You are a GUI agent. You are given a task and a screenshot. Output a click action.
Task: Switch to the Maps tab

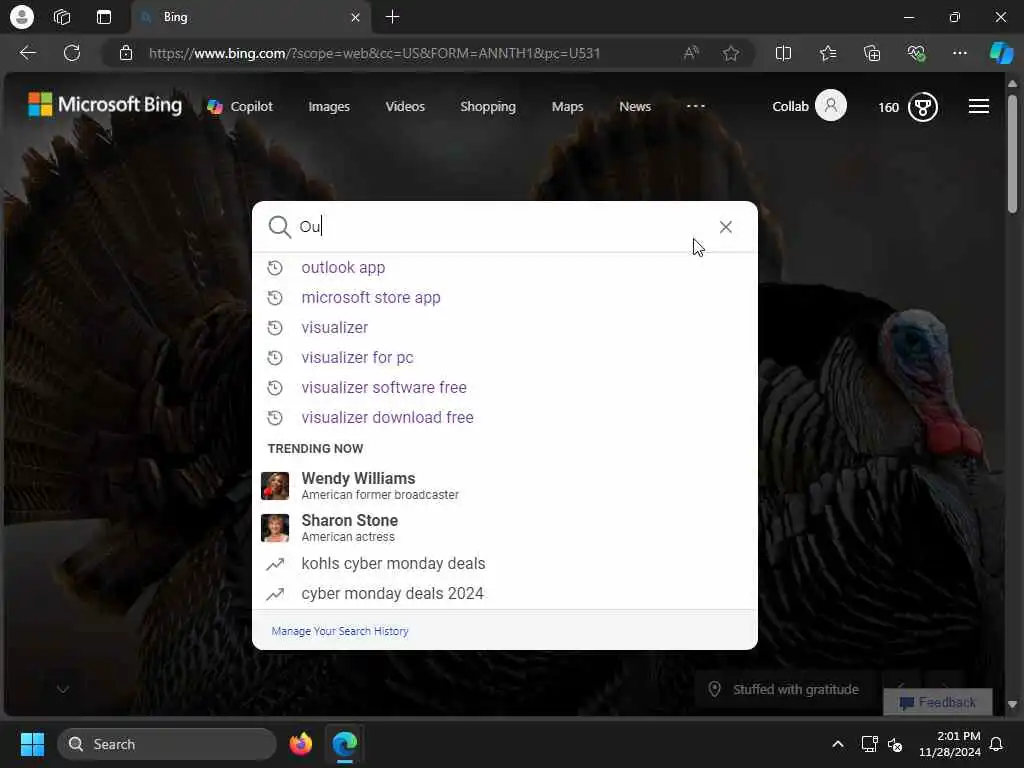(x=567, y=106)
